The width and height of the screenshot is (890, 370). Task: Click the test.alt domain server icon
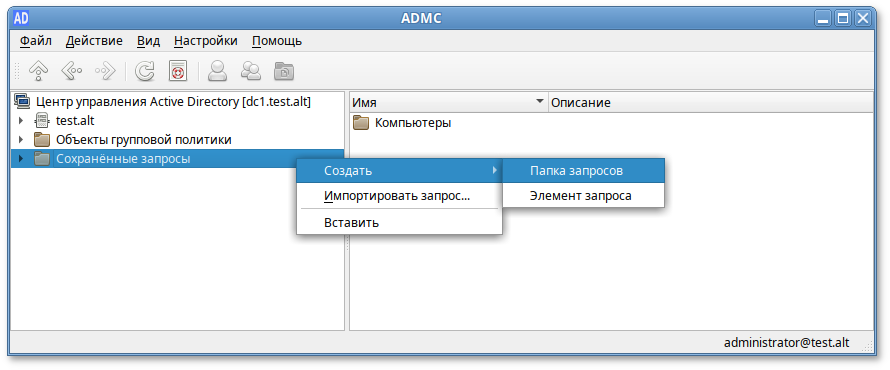click(x=41, y=120)
